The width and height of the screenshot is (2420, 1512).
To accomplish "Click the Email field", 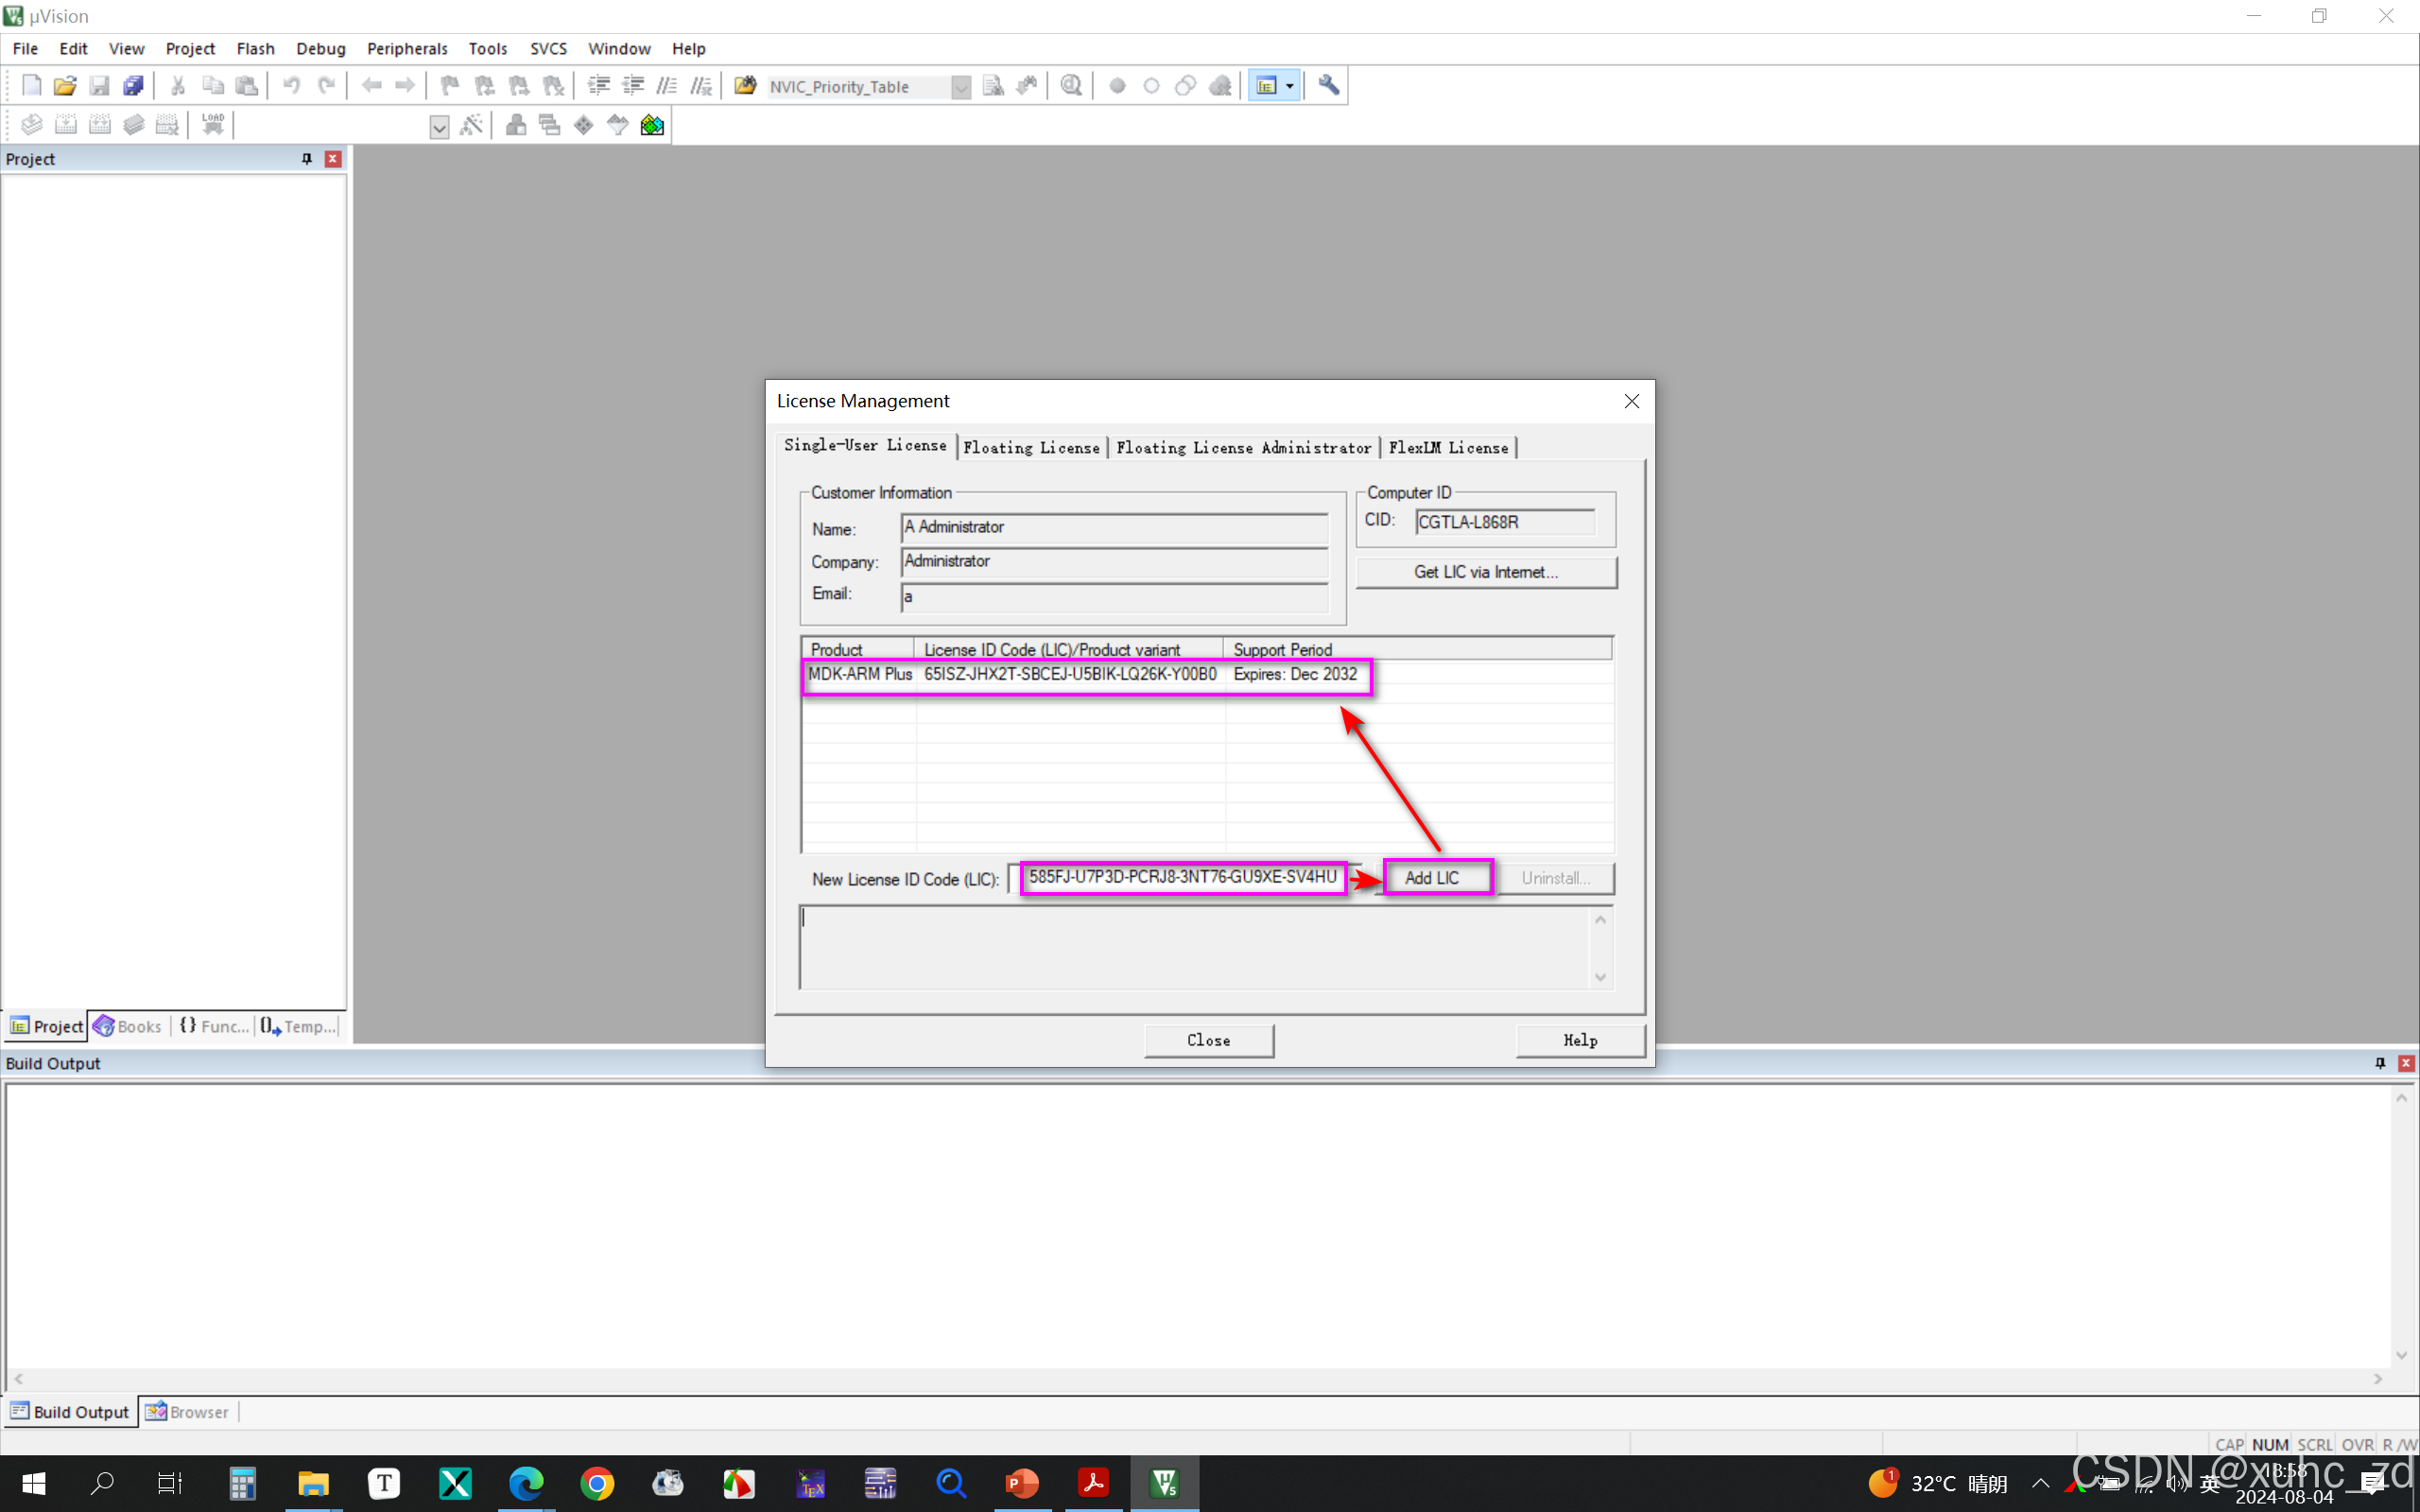I will 1114,596.
